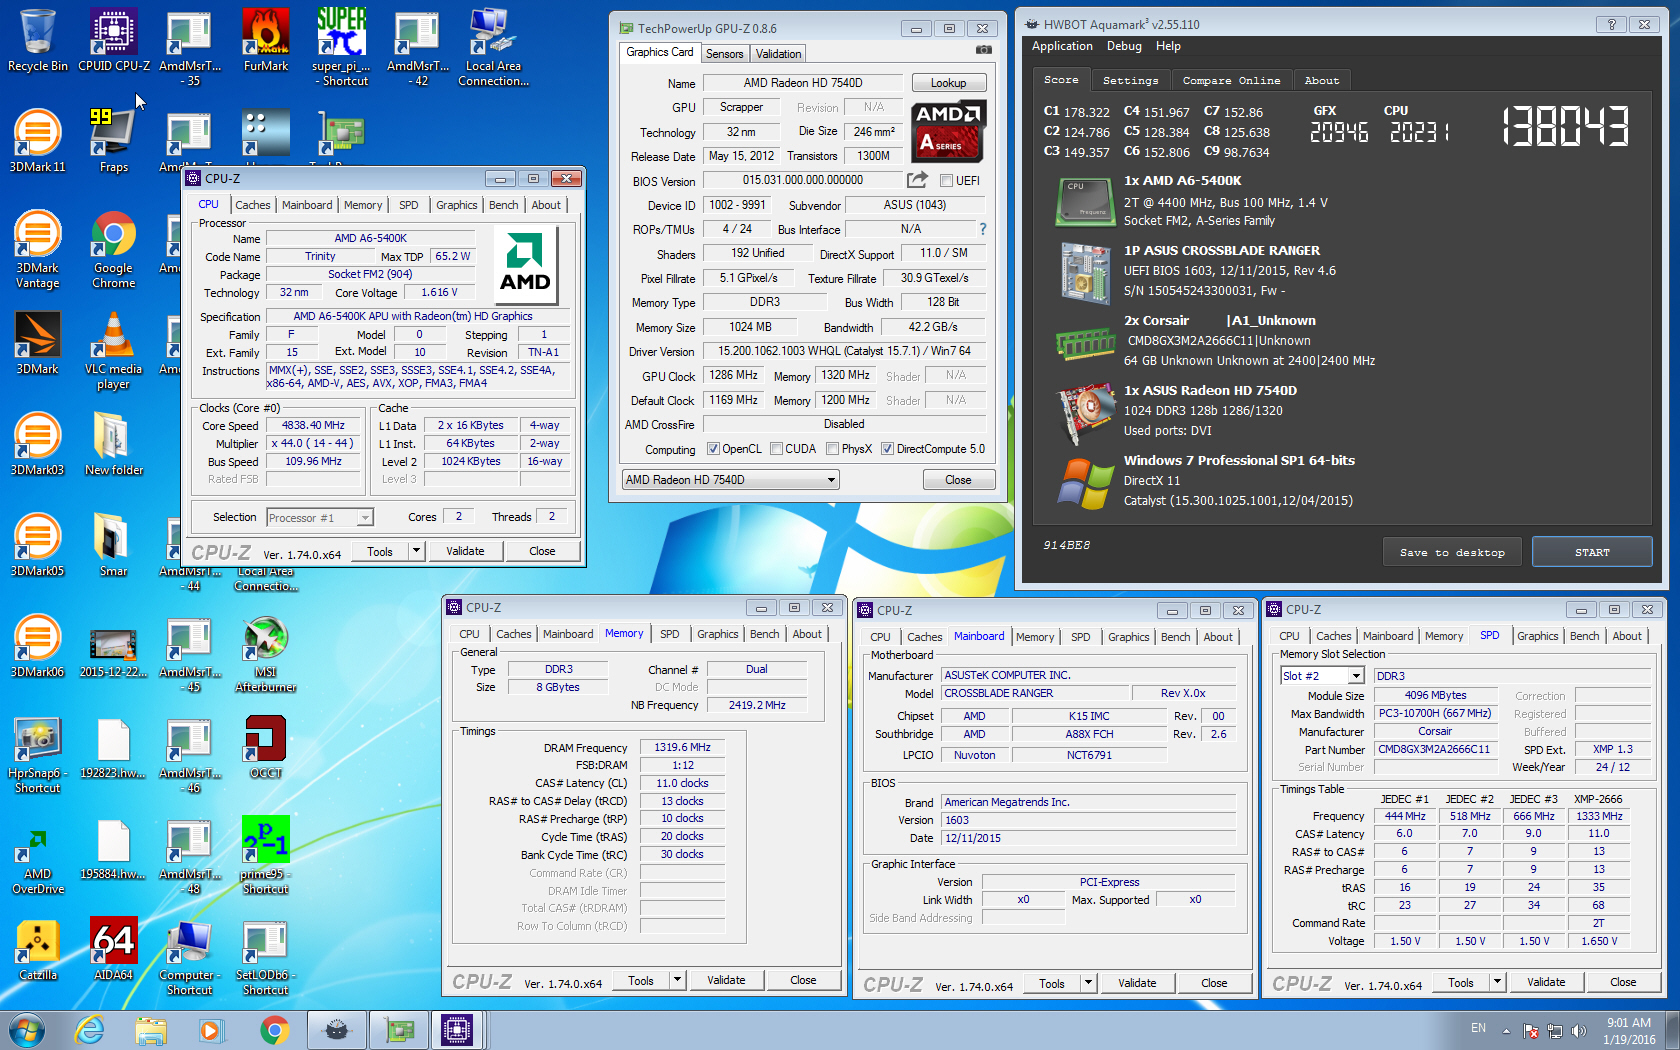This screenshot has height=1050, width=1680.
Task: Open the FurMark desktop icon
Action: pos(266,40)
